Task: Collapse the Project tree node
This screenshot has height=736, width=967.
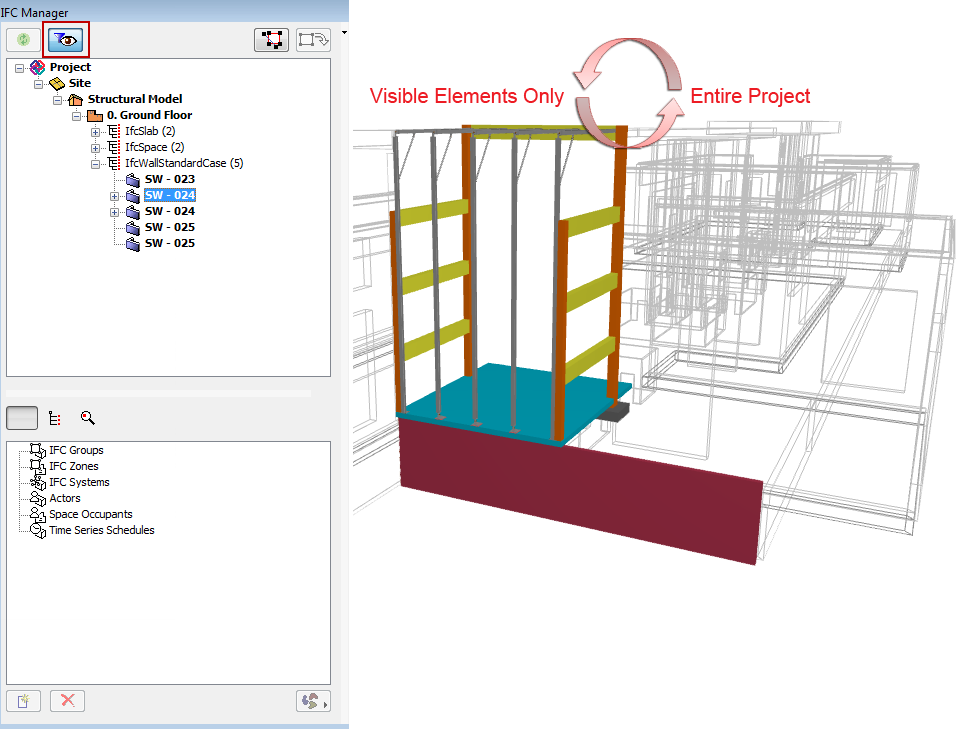Action: coord(20,68)
